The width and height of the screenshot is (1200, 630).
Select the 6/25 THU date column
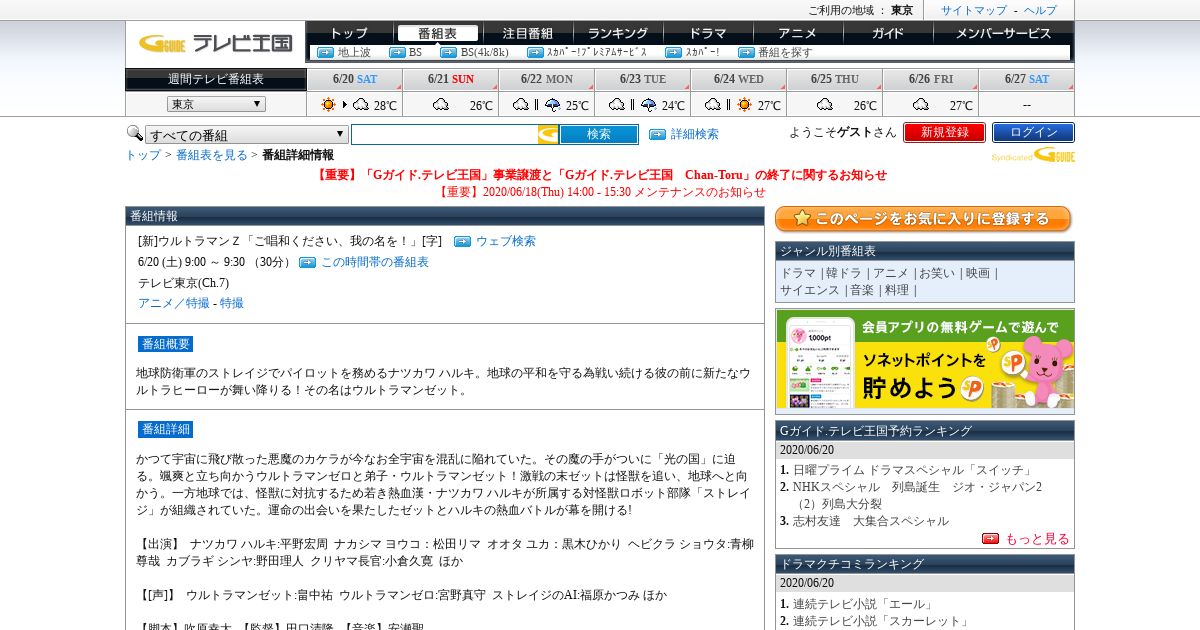[x=834, y=79]
